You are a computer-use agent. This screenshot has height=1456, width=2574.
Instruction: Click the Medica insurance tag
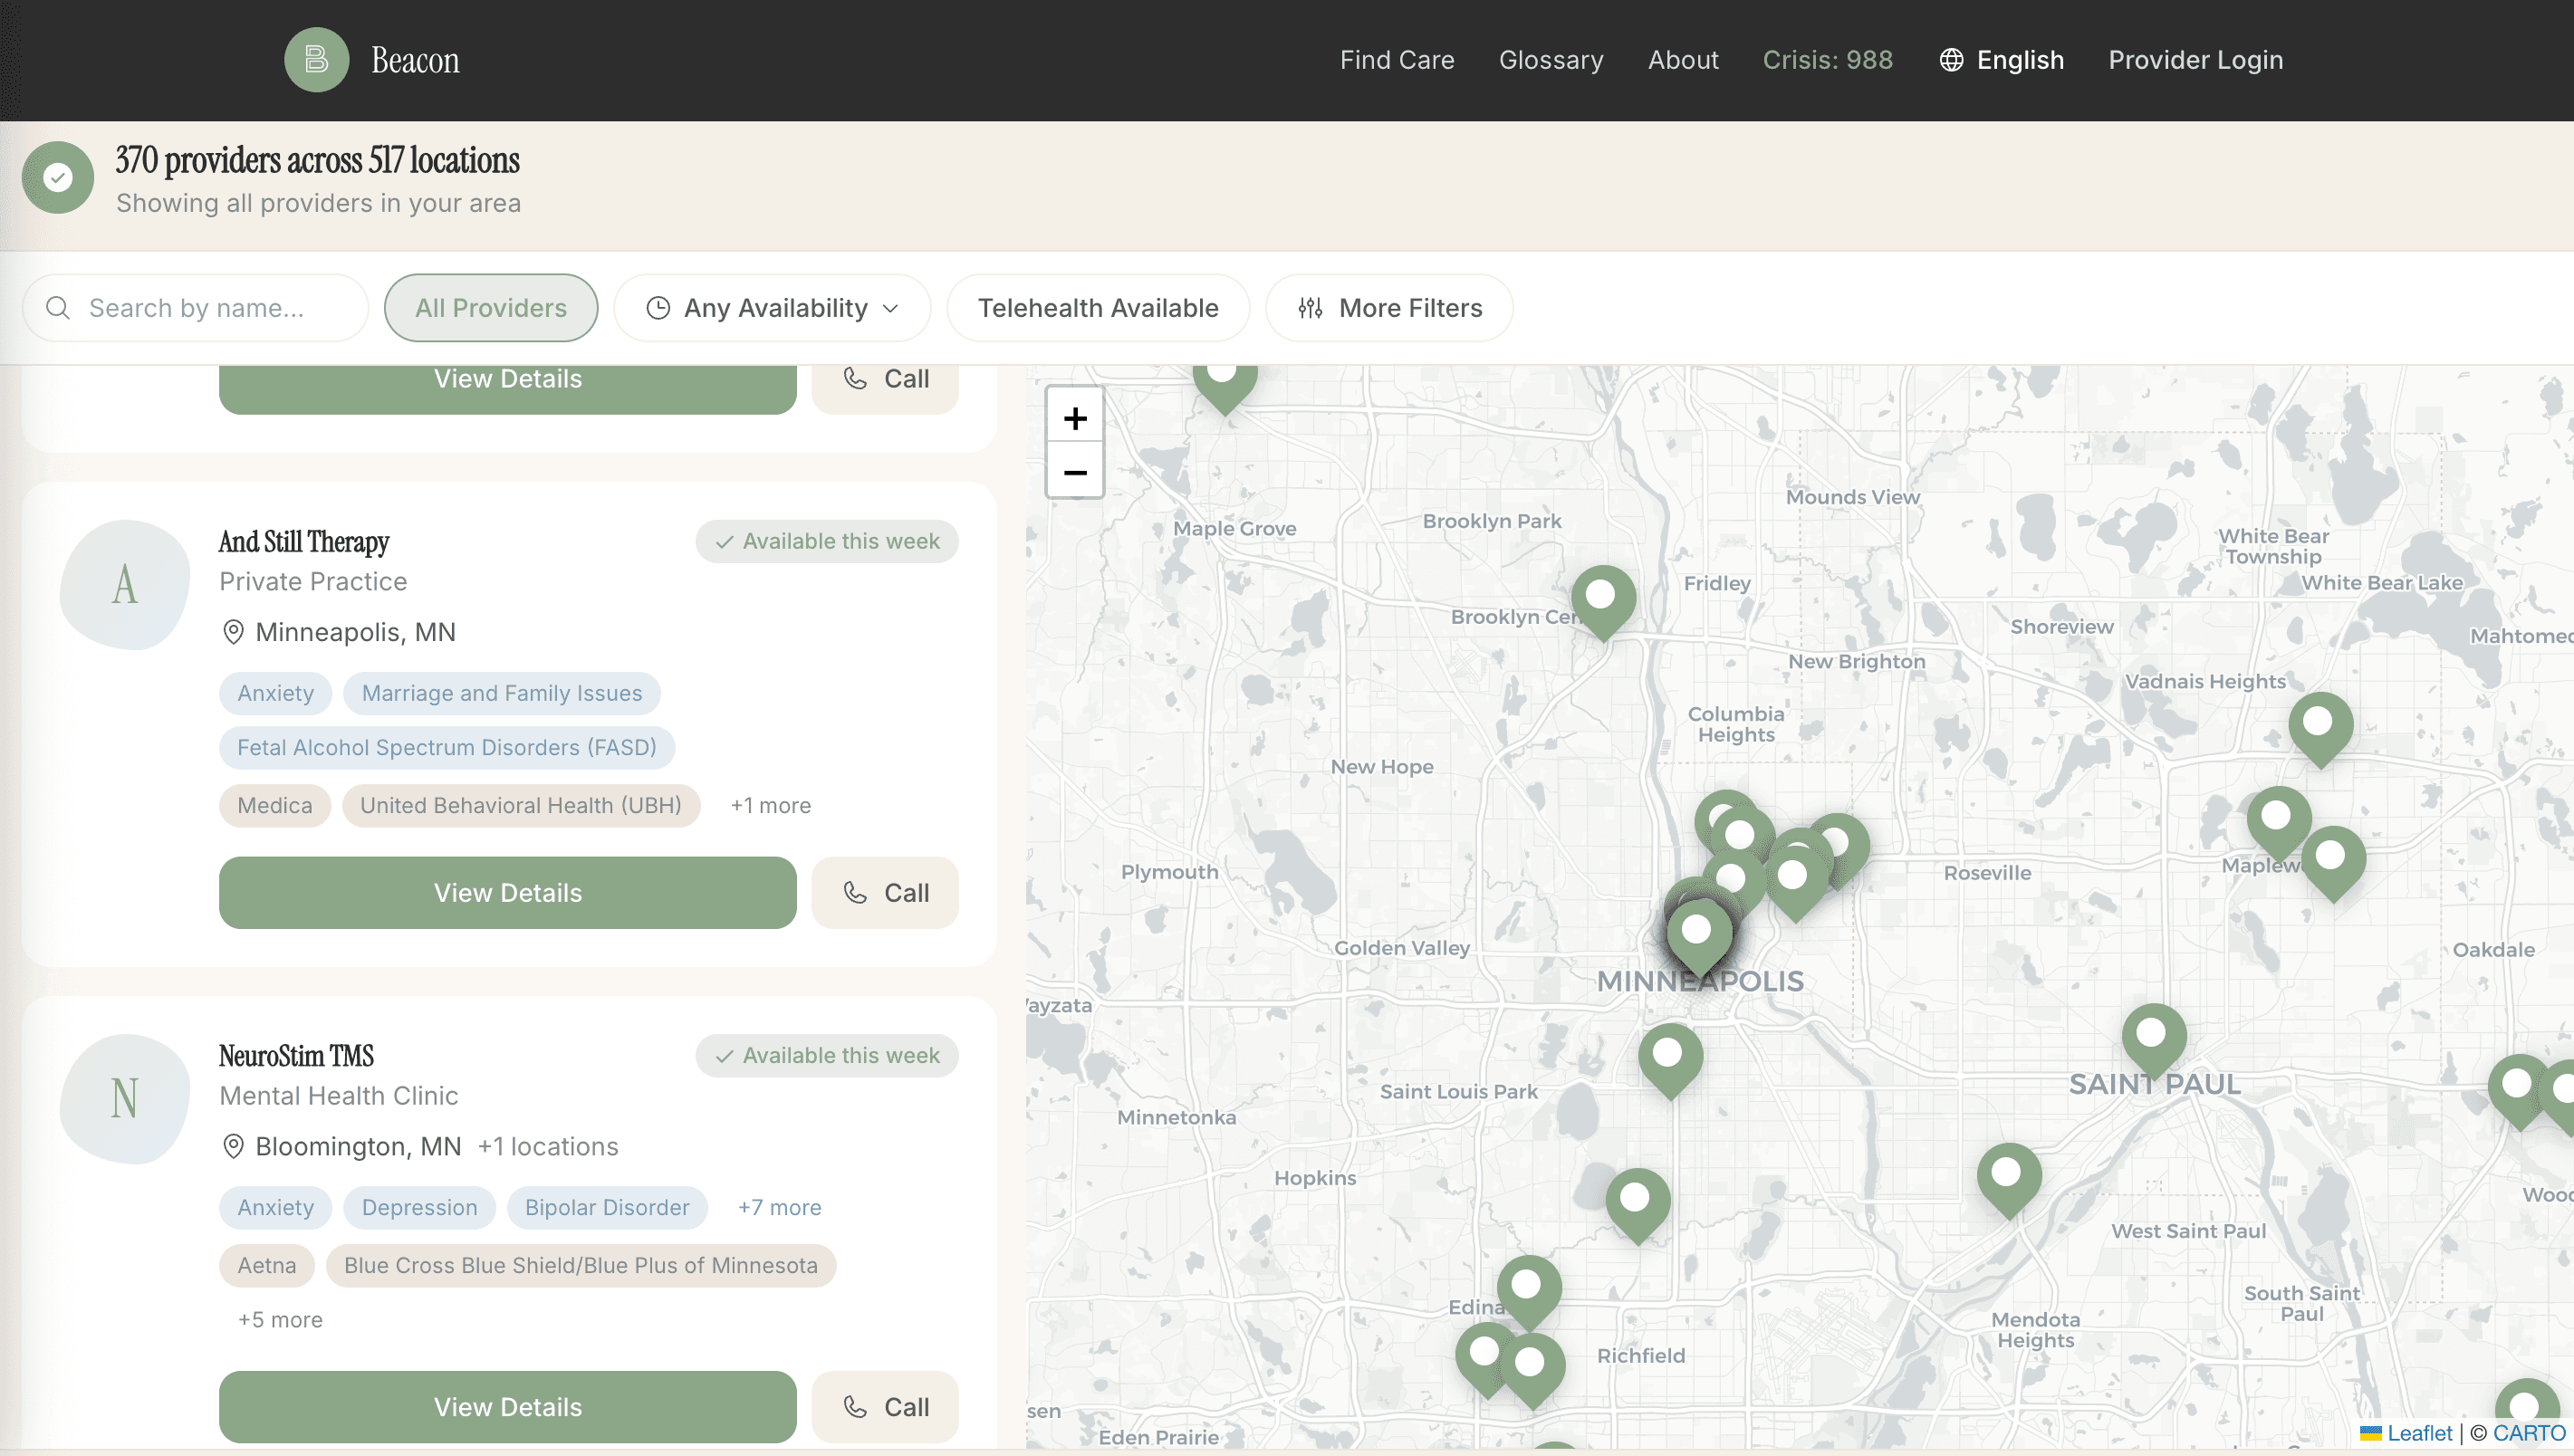(275, 806)
